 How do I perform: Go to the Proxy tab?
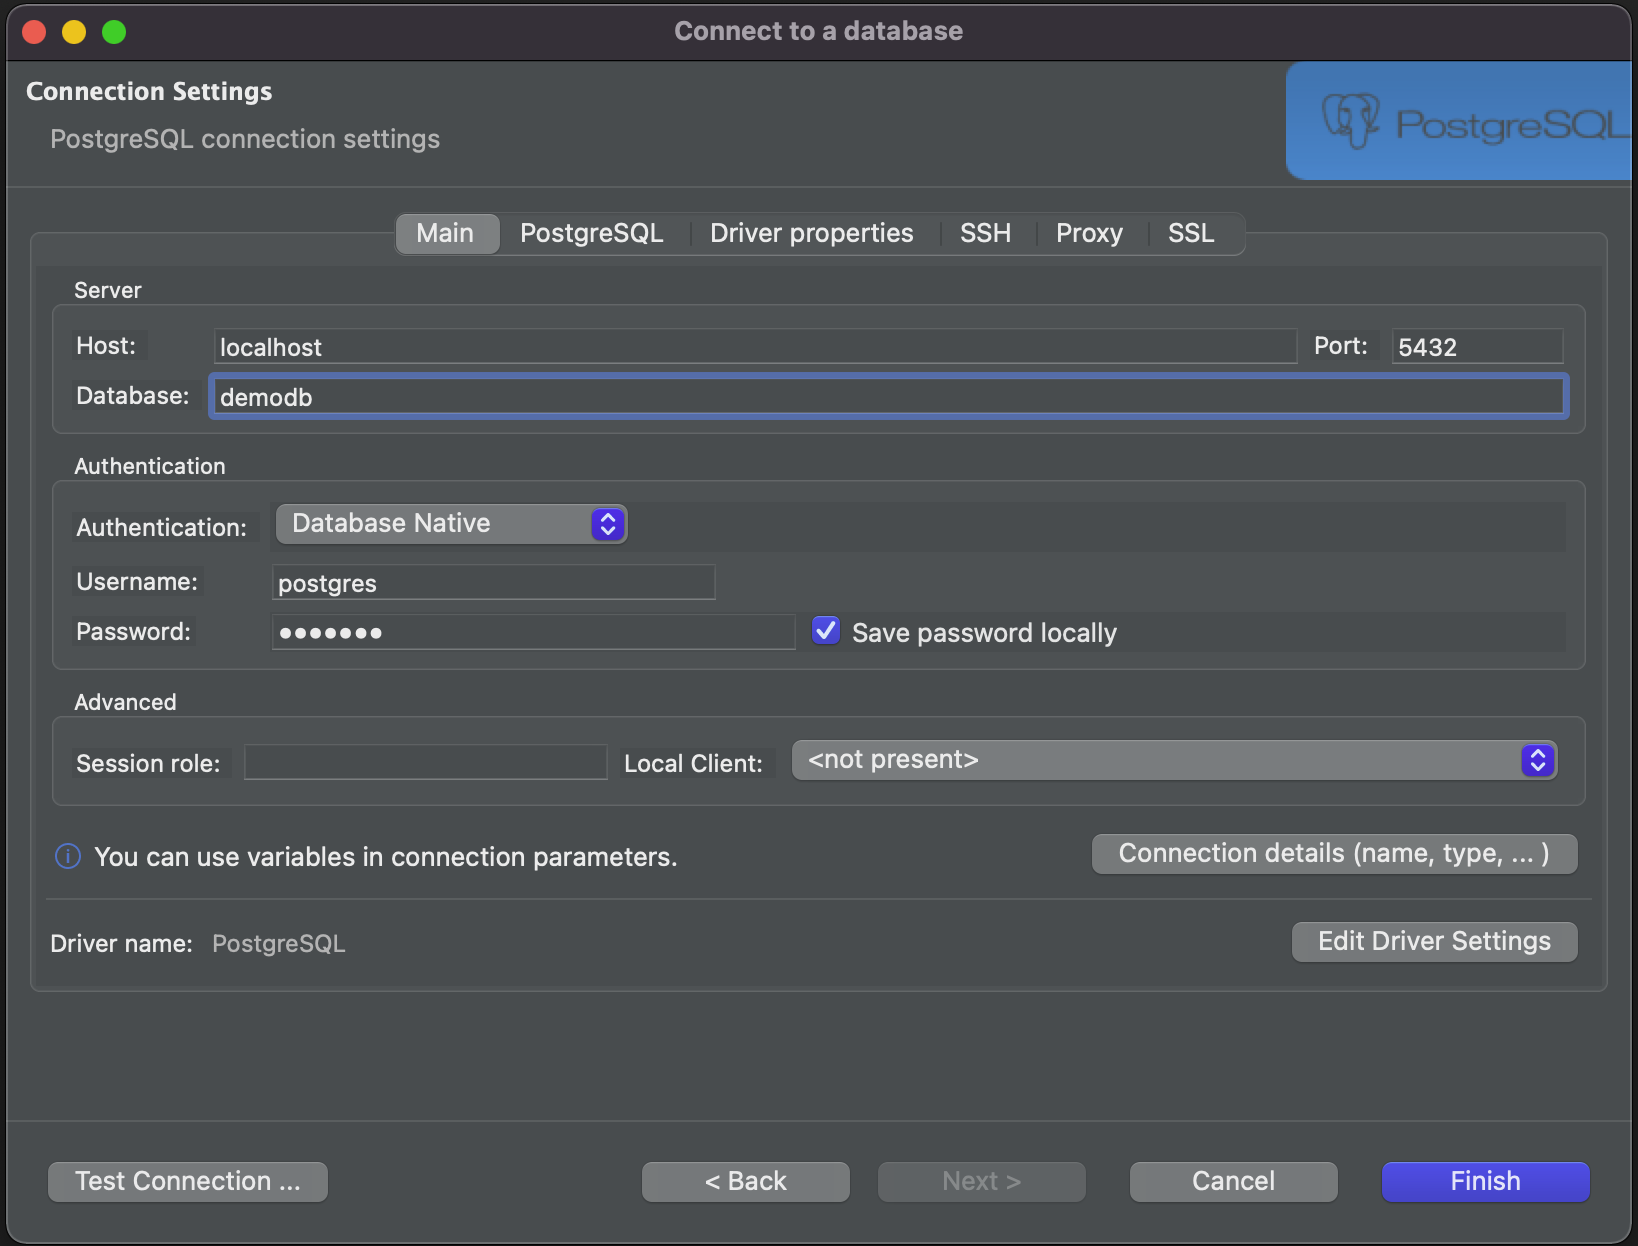(1089, 234)
